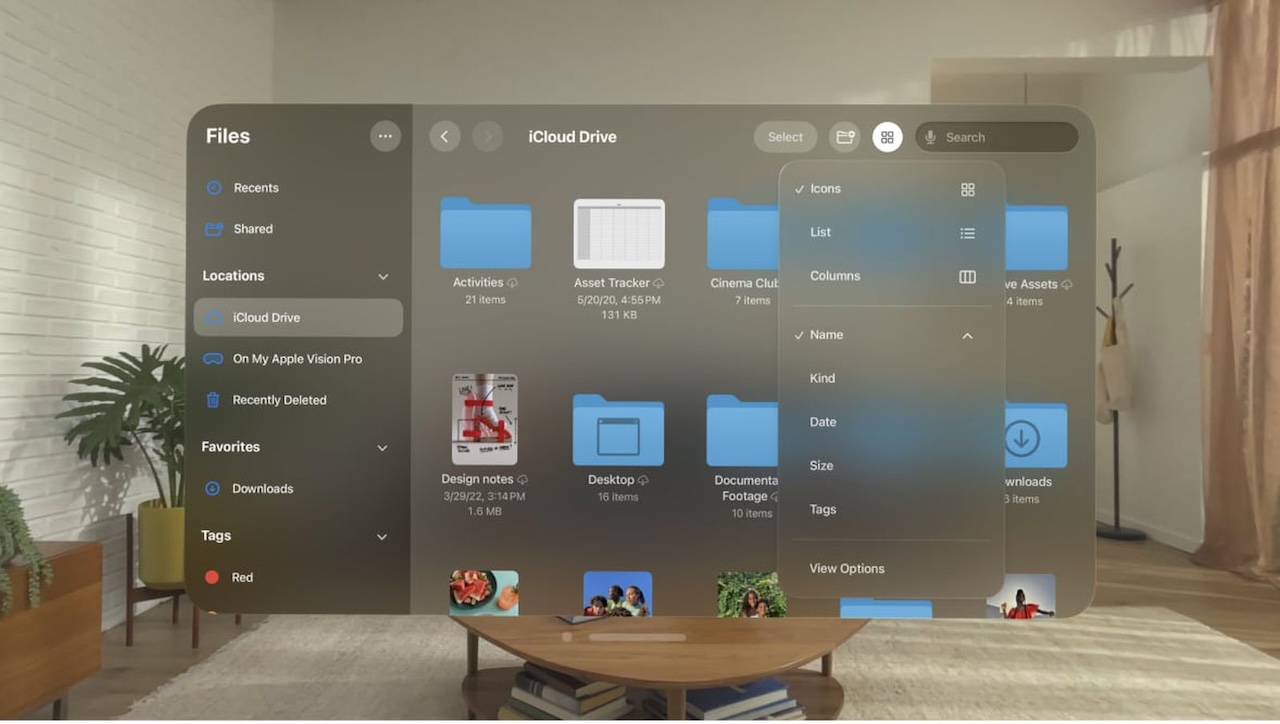1280x724 pixels.
Task: Collapse the Locations section
Action: [x=383, y=276]
